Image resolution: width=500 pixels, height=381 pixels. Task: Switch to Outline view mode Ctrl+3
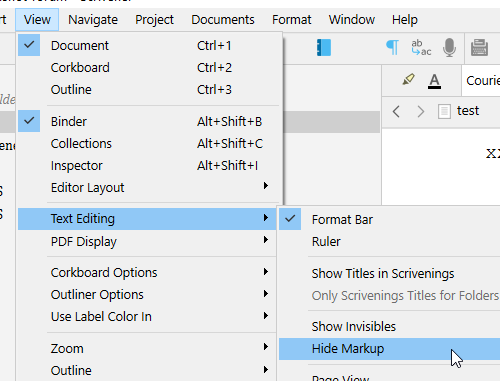tap(149, 89)
